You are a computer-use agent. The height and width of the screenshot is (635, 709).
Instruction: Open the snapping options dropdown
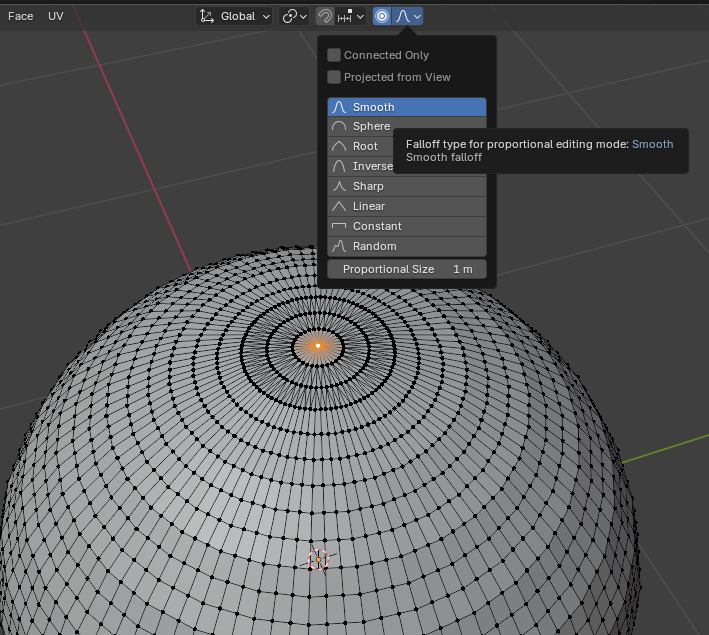tap(350, 16)
